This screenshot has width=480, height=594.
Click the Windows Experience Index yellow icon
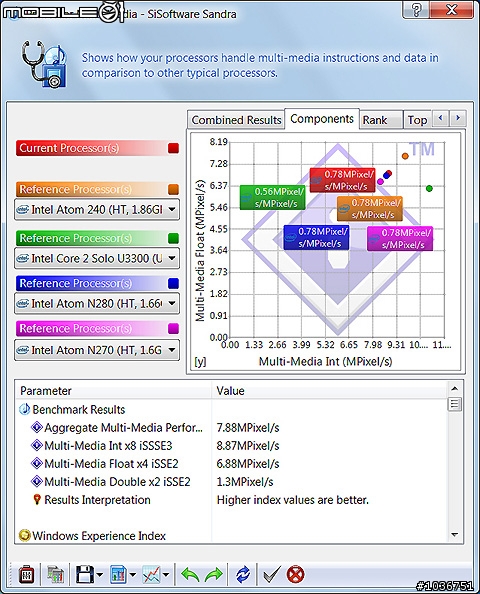pos(24,535)
